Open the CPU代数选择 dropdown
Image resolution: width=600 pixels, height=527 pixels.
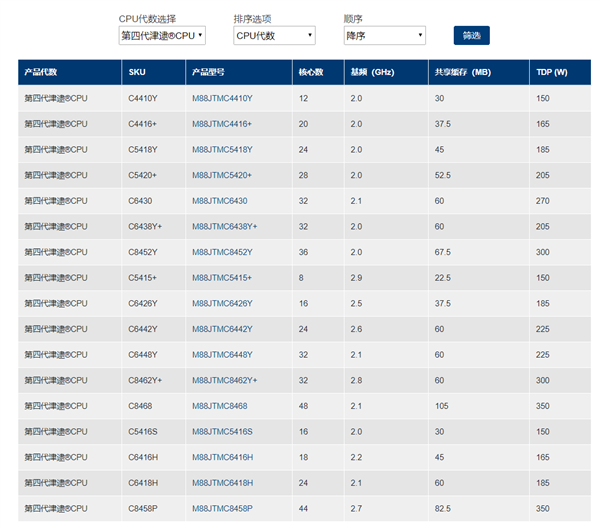click(x=162, y=36)
